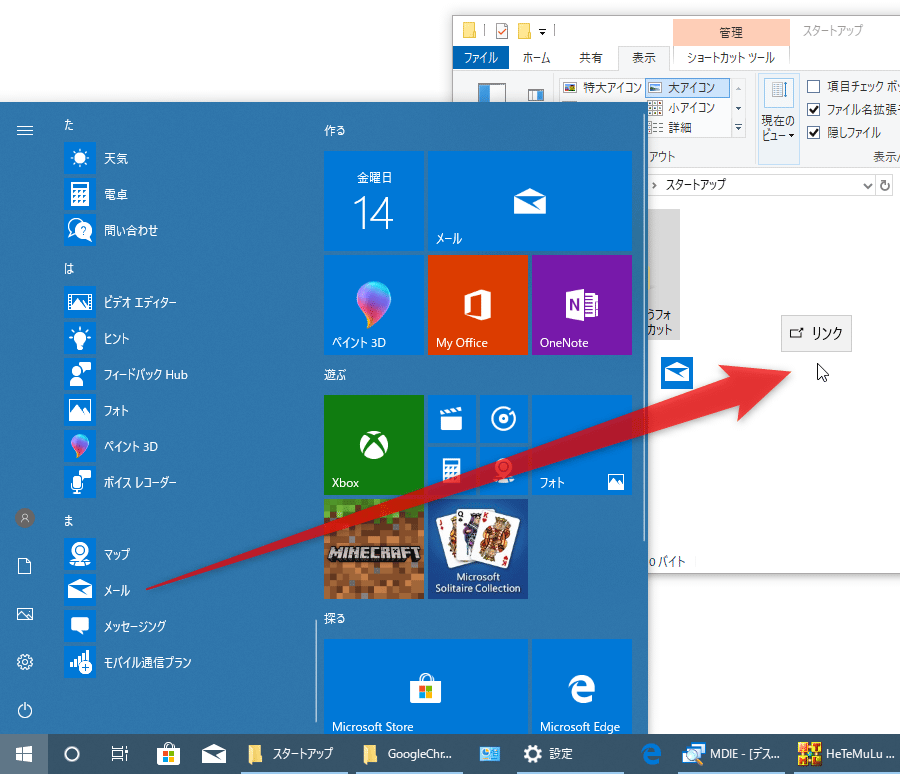
Task: Switch to the ホーム ribbon tab
Action: [x=536, y=57]
